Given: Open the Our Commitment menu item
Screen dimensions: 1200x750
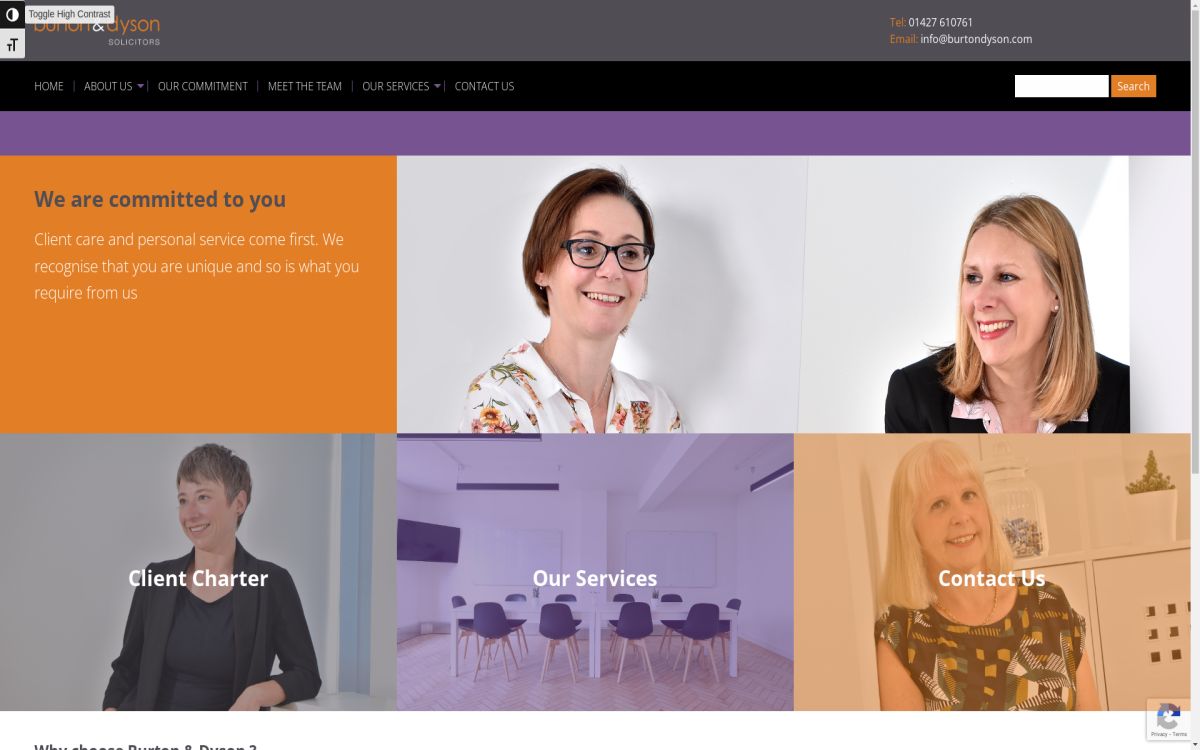Looking at the screenshot, I should (203, 86).
